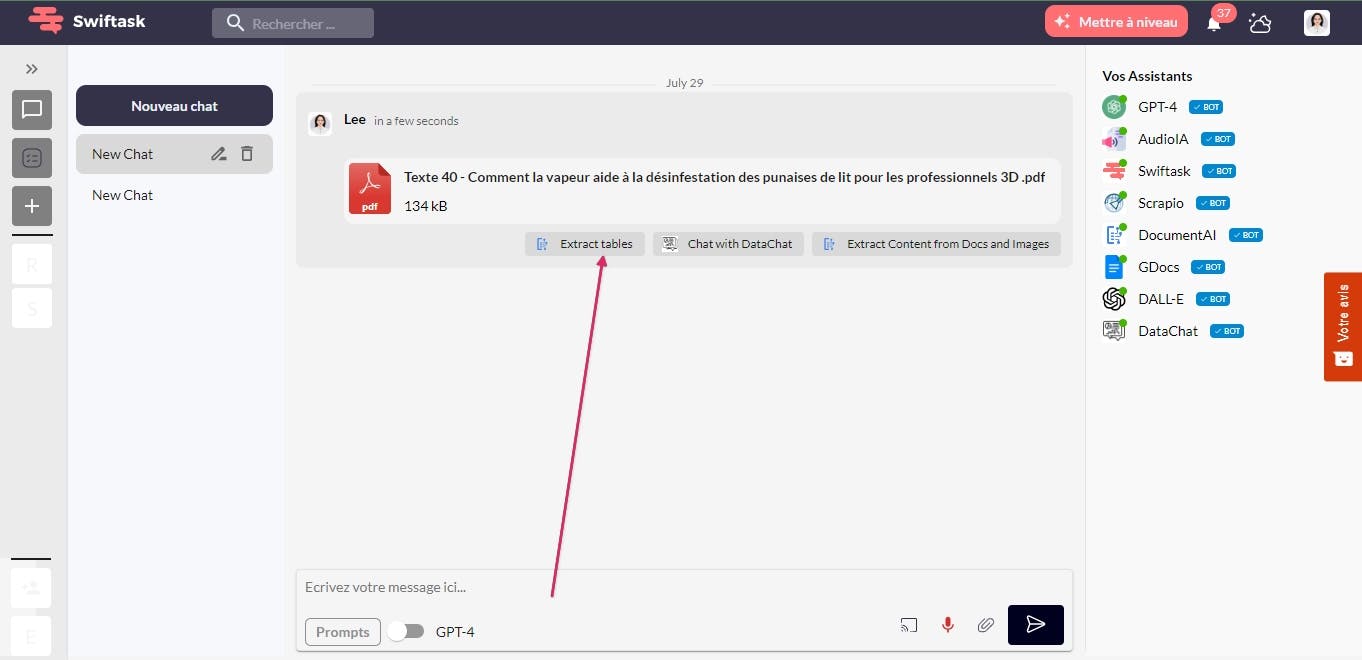Click Lee's avatar in the message
The width and height of the screenshot is (1362, 660).
(x=320, y=123)
